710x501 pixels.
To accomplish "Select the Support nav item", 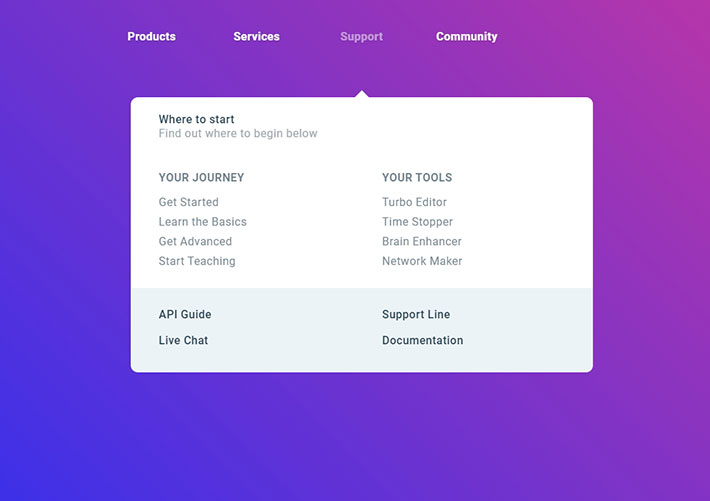I will click(361, 37).
